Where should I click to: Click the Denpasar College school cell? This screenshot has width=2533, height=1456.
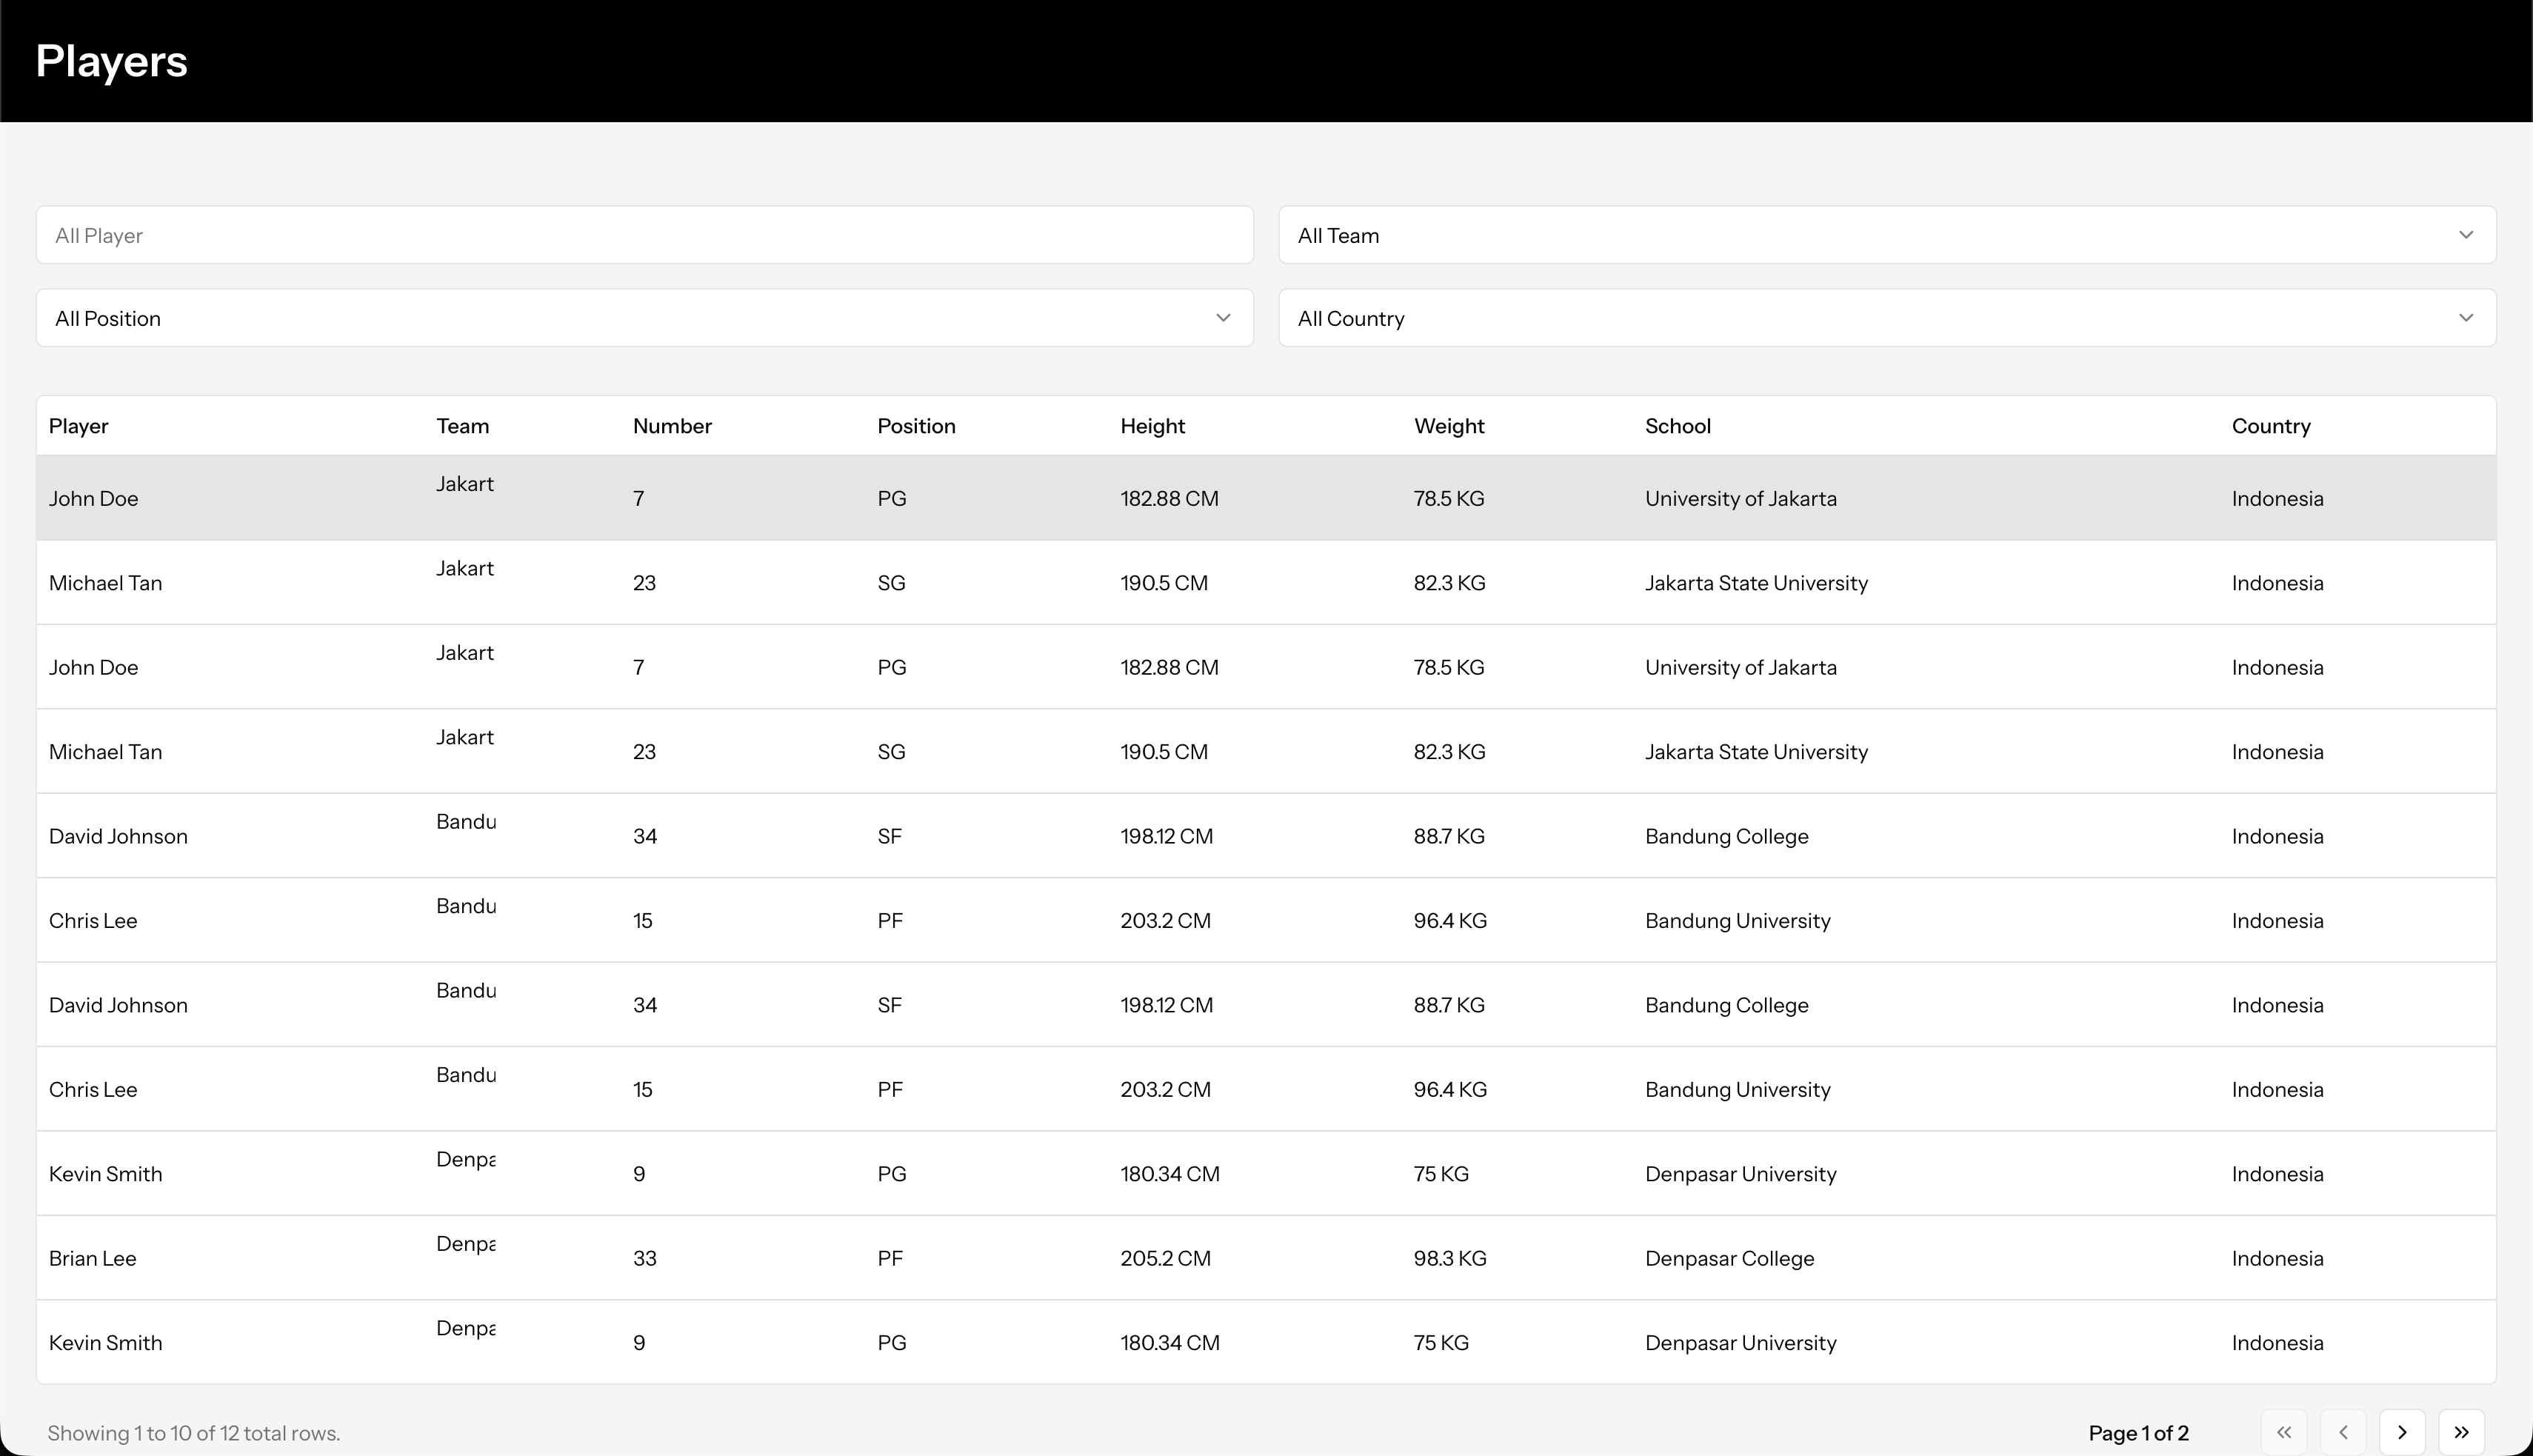pos(1729,1258)
